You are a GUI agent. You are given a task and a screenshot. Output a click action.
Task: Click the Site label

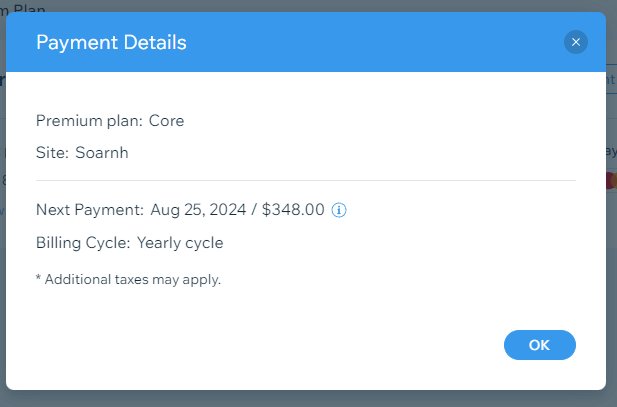pyautogui.click(x=52, y=153)
